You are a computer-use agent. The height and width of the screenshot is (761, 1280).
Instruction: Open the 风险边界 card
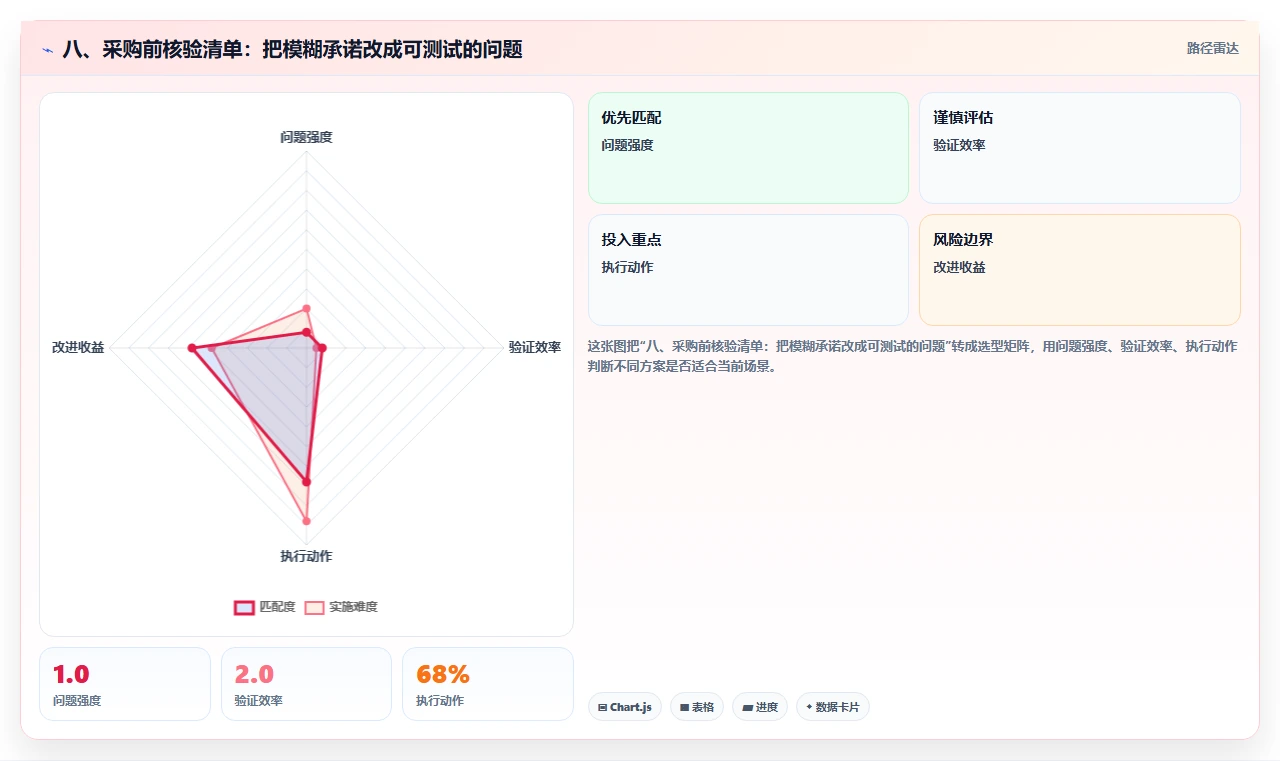point(1080,270)
